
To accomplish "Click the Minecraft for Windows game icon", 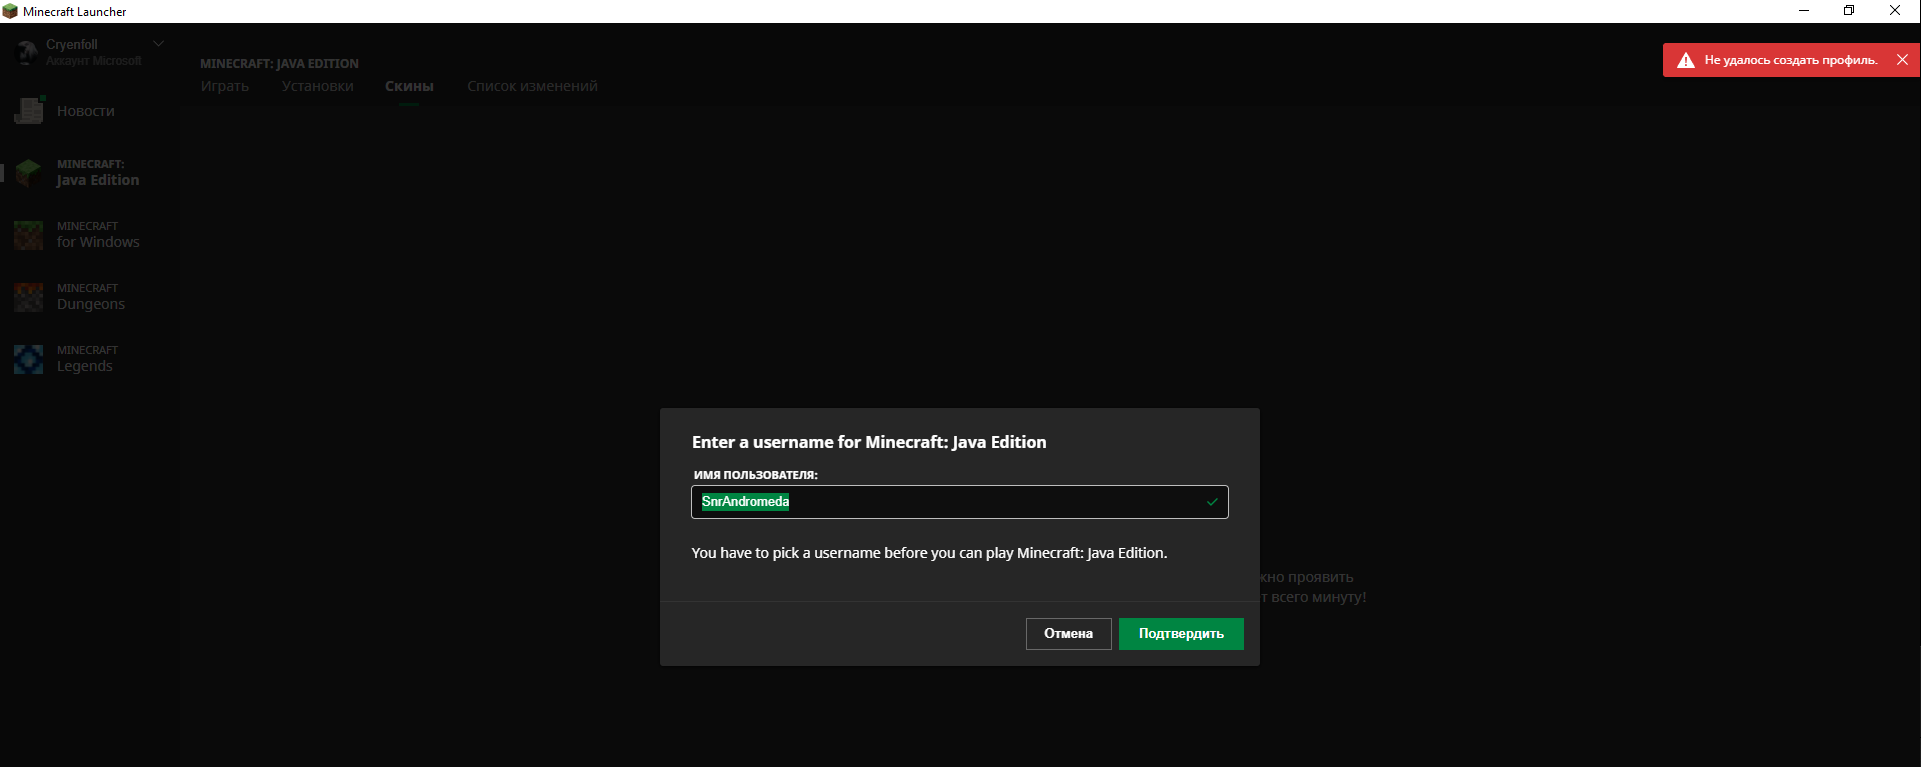I will pos(29,235).
